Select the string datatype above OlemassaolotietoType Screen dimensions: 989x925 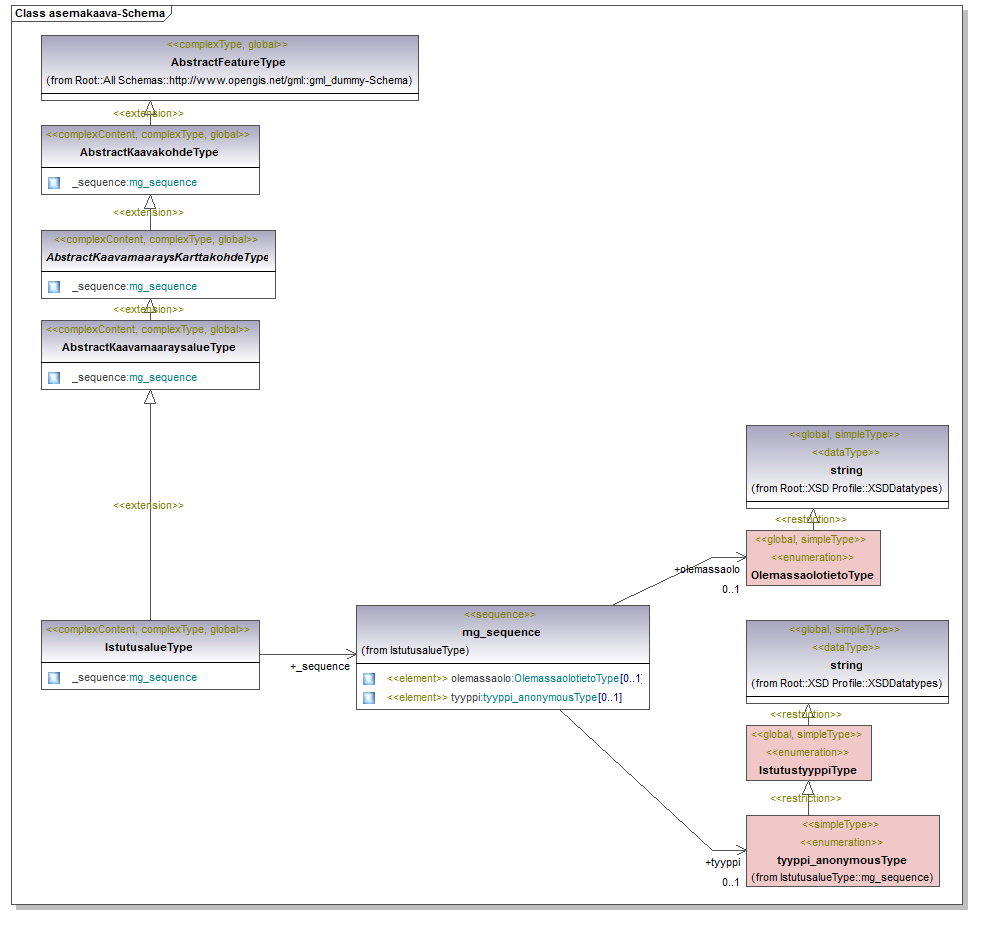(846, 466)
